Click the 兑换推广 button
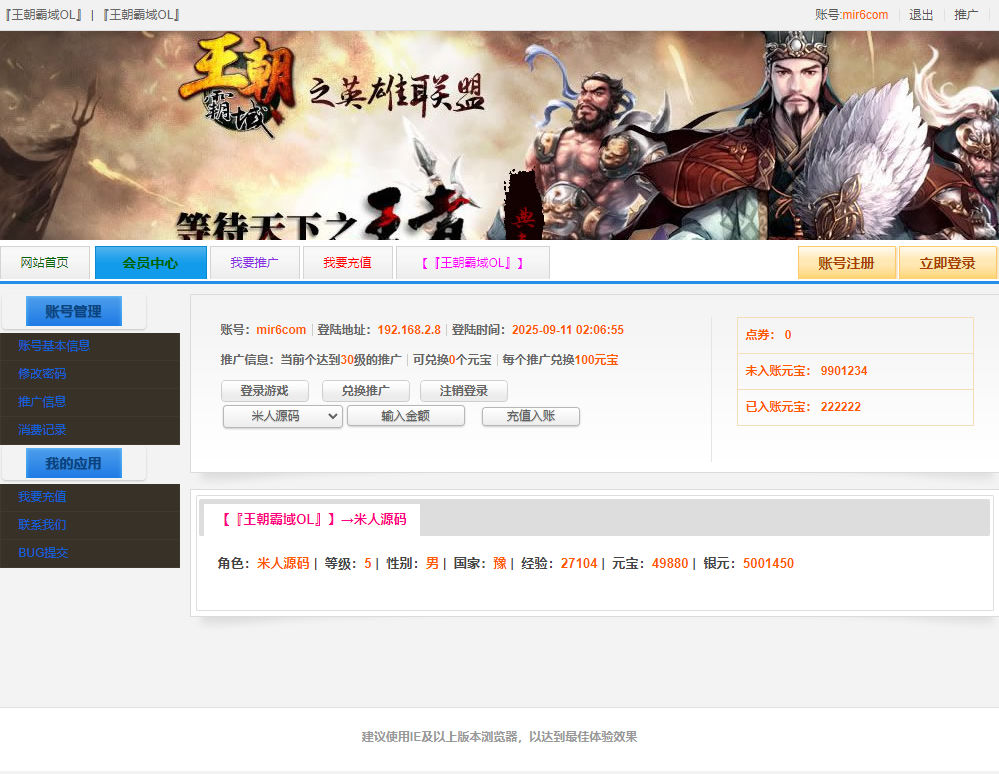This screenshot has height=774, width=999. click(x=366, y=391)
